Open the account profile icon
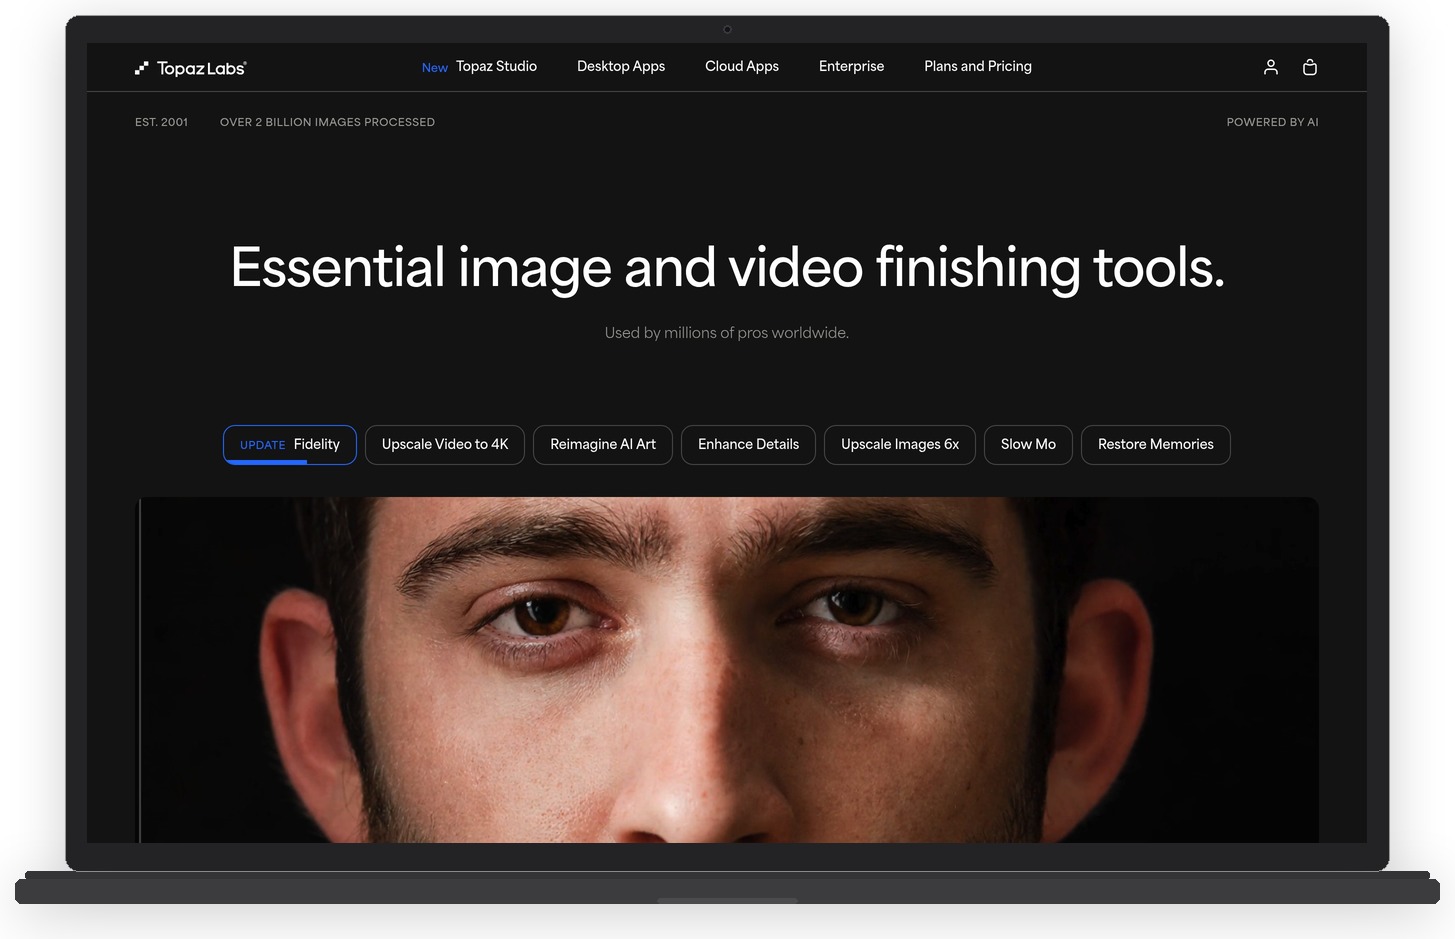The height and width of the screenshot is (939, 1455). pyautogui.click(x=1270, y=67)
